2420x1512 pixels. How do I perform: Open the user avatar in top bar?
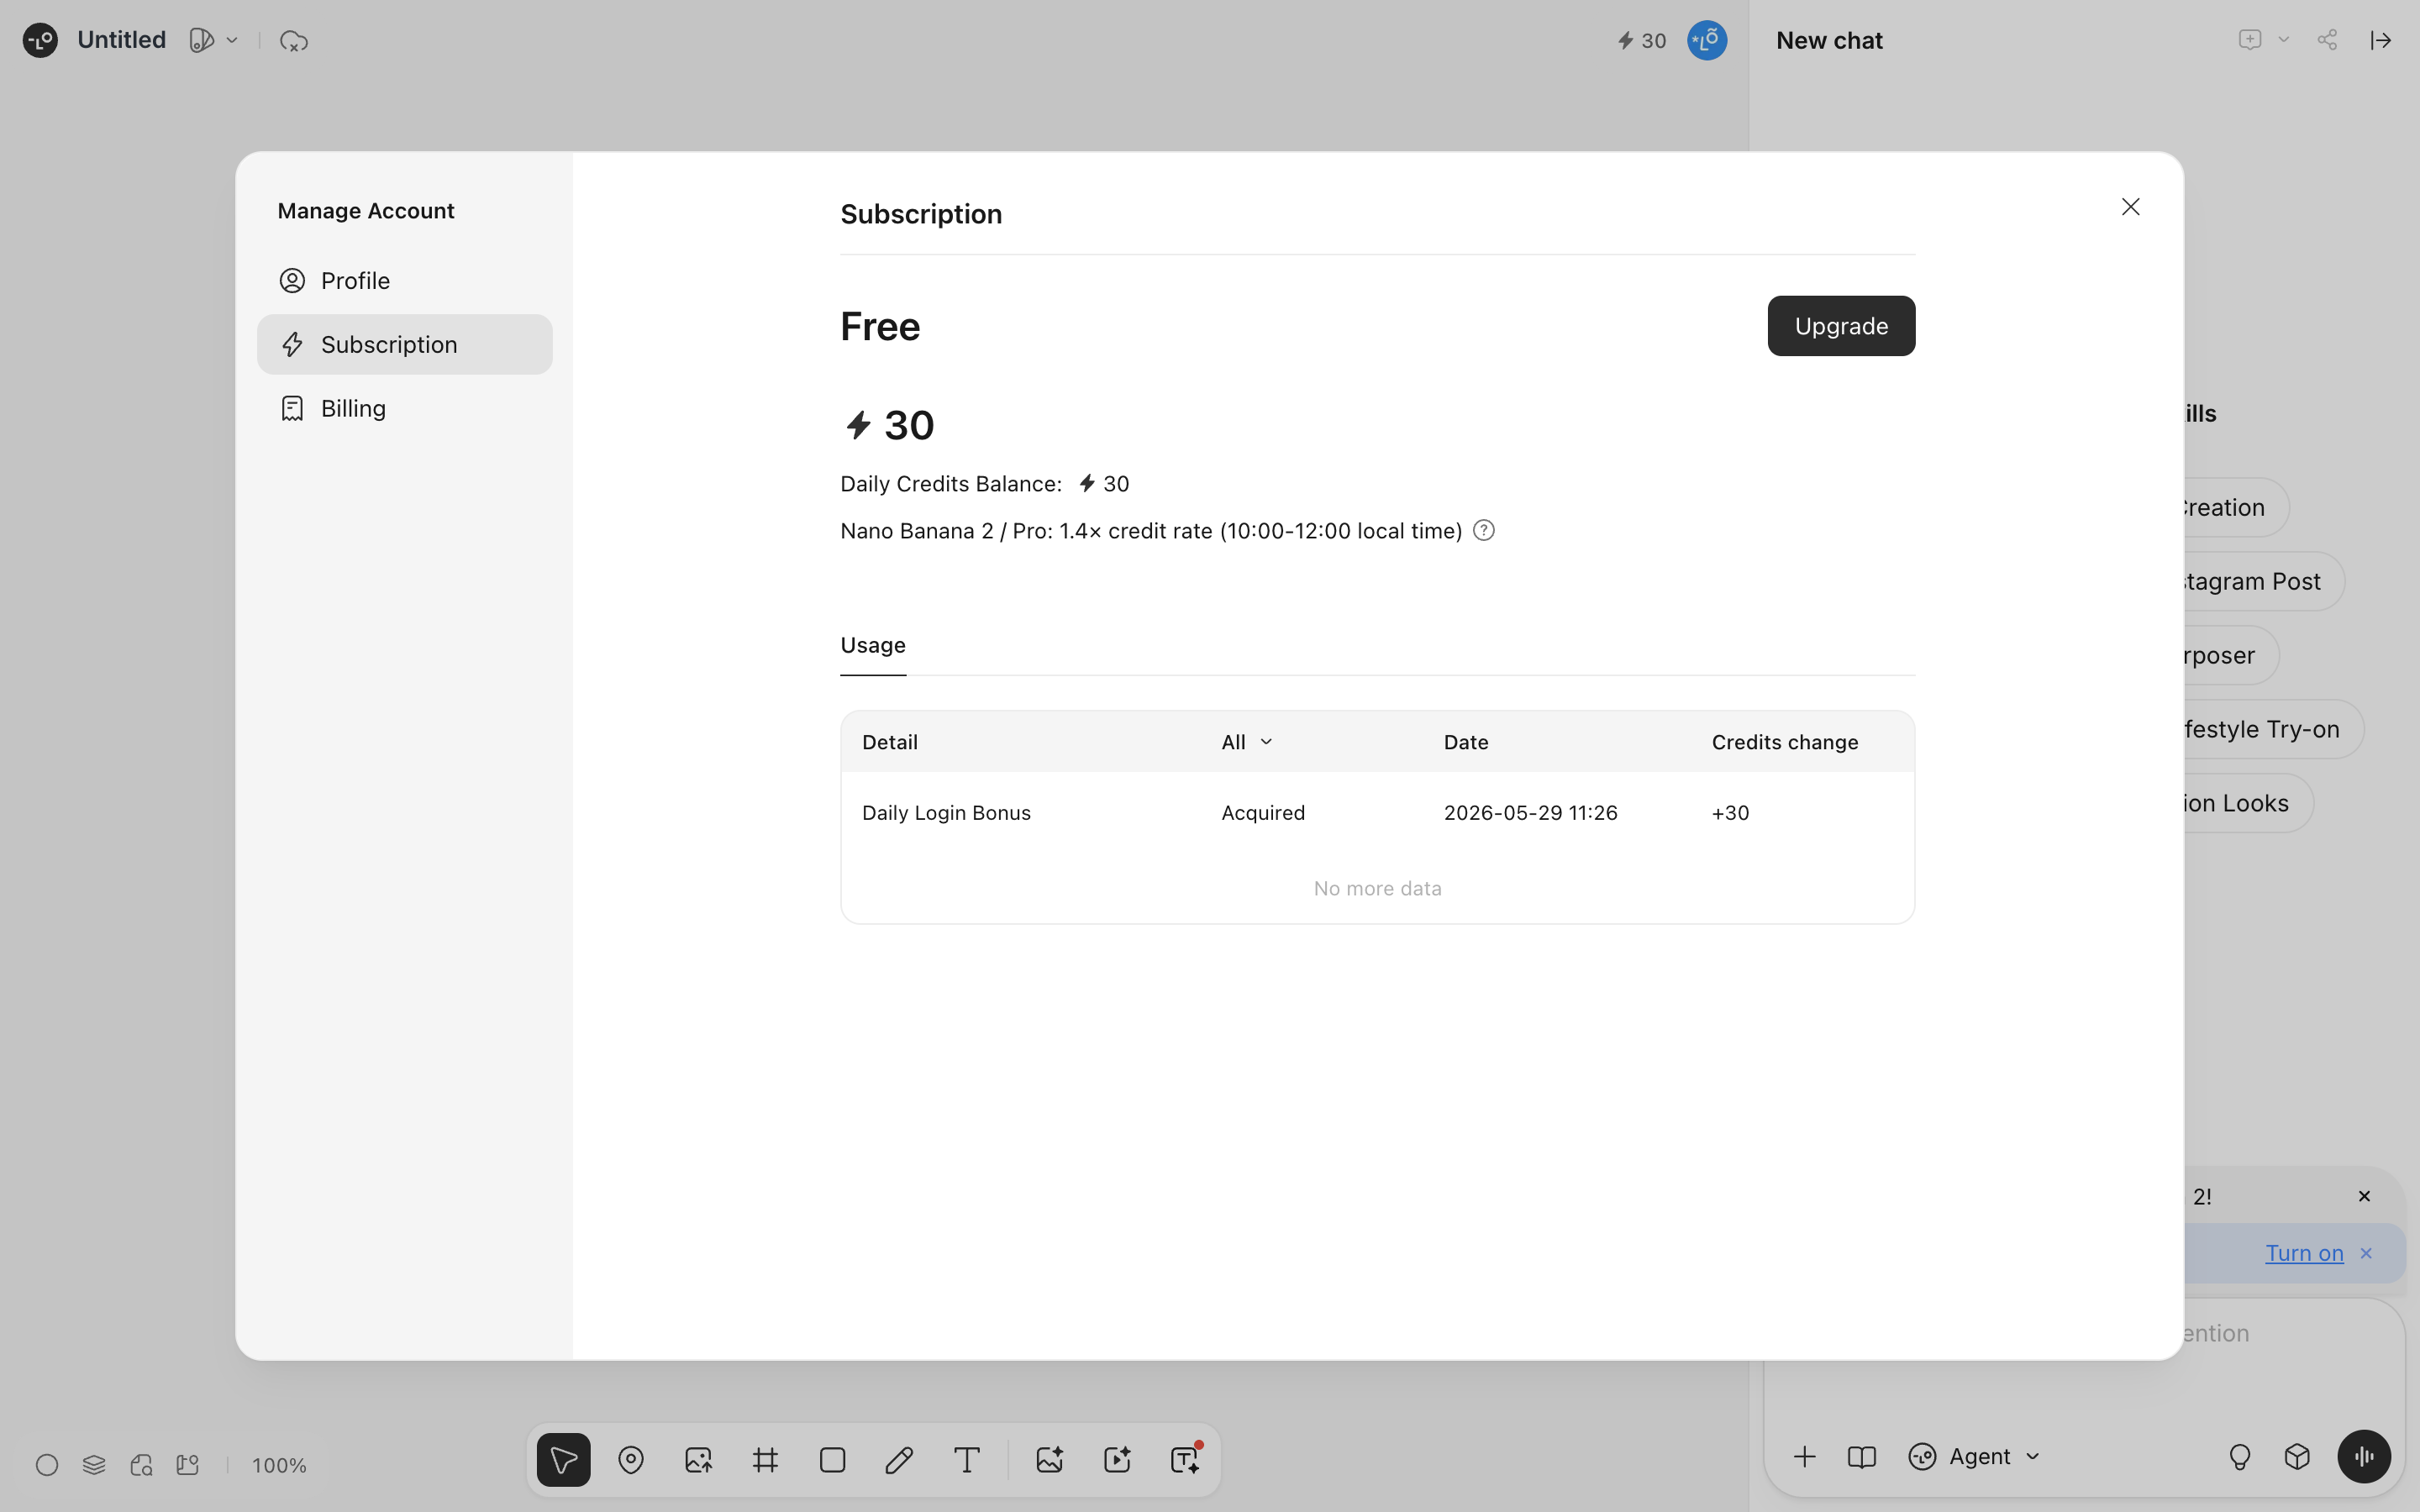tap(1707, 40)
